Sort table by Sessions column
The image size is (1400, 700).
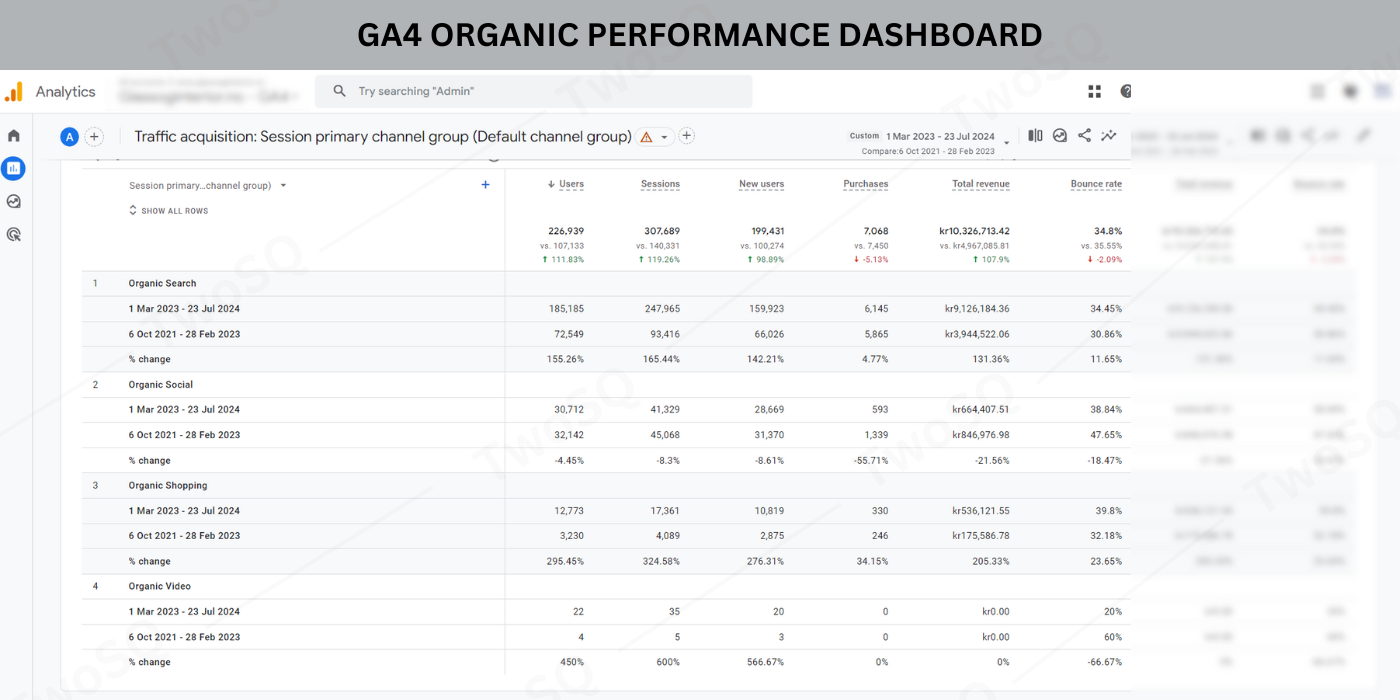(659, 184)
